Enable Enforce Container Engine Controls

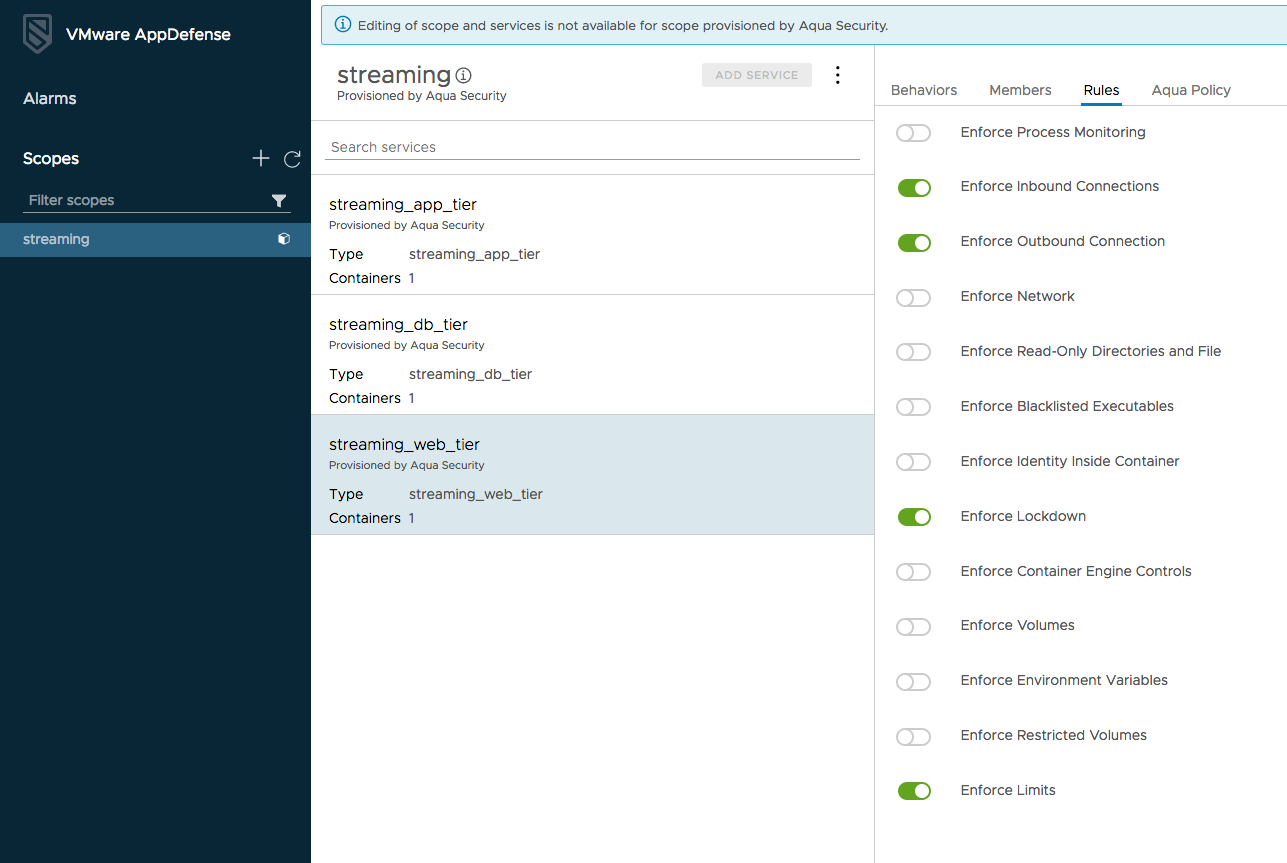914,572
